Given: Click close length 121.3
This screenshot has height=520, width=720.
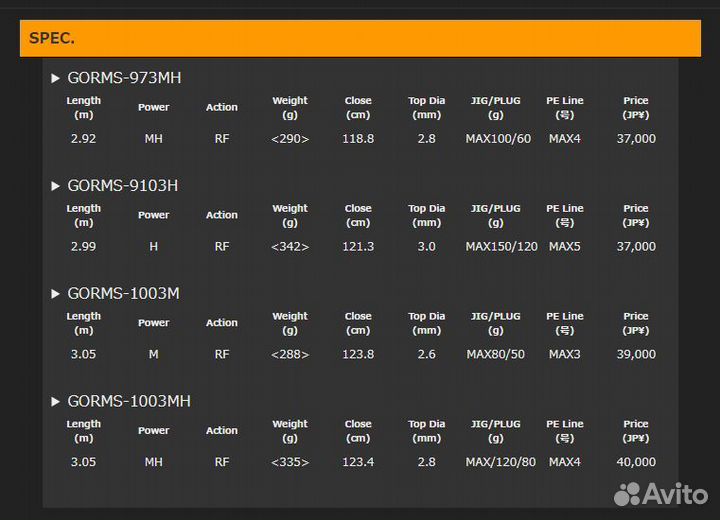Looking at the screenshot, I should click(358, 247).
